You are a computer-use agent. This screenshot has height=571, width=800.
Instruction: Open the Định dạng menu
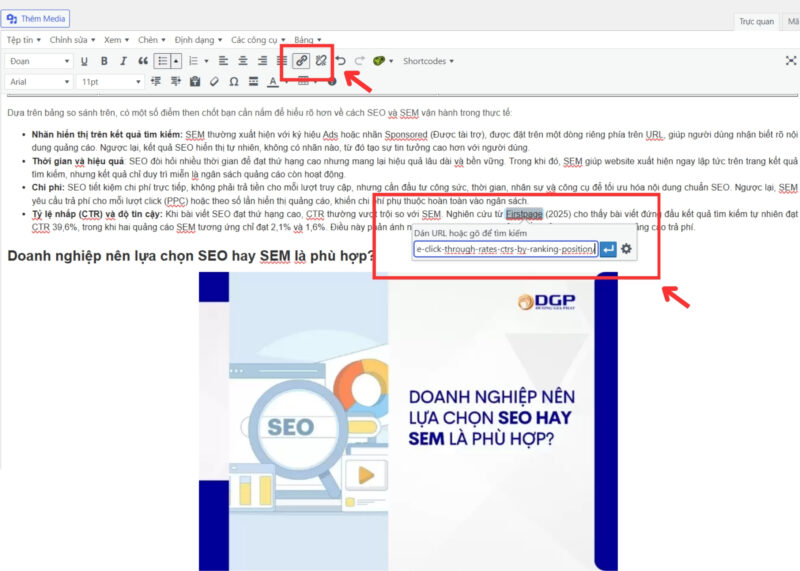(198, 40)
